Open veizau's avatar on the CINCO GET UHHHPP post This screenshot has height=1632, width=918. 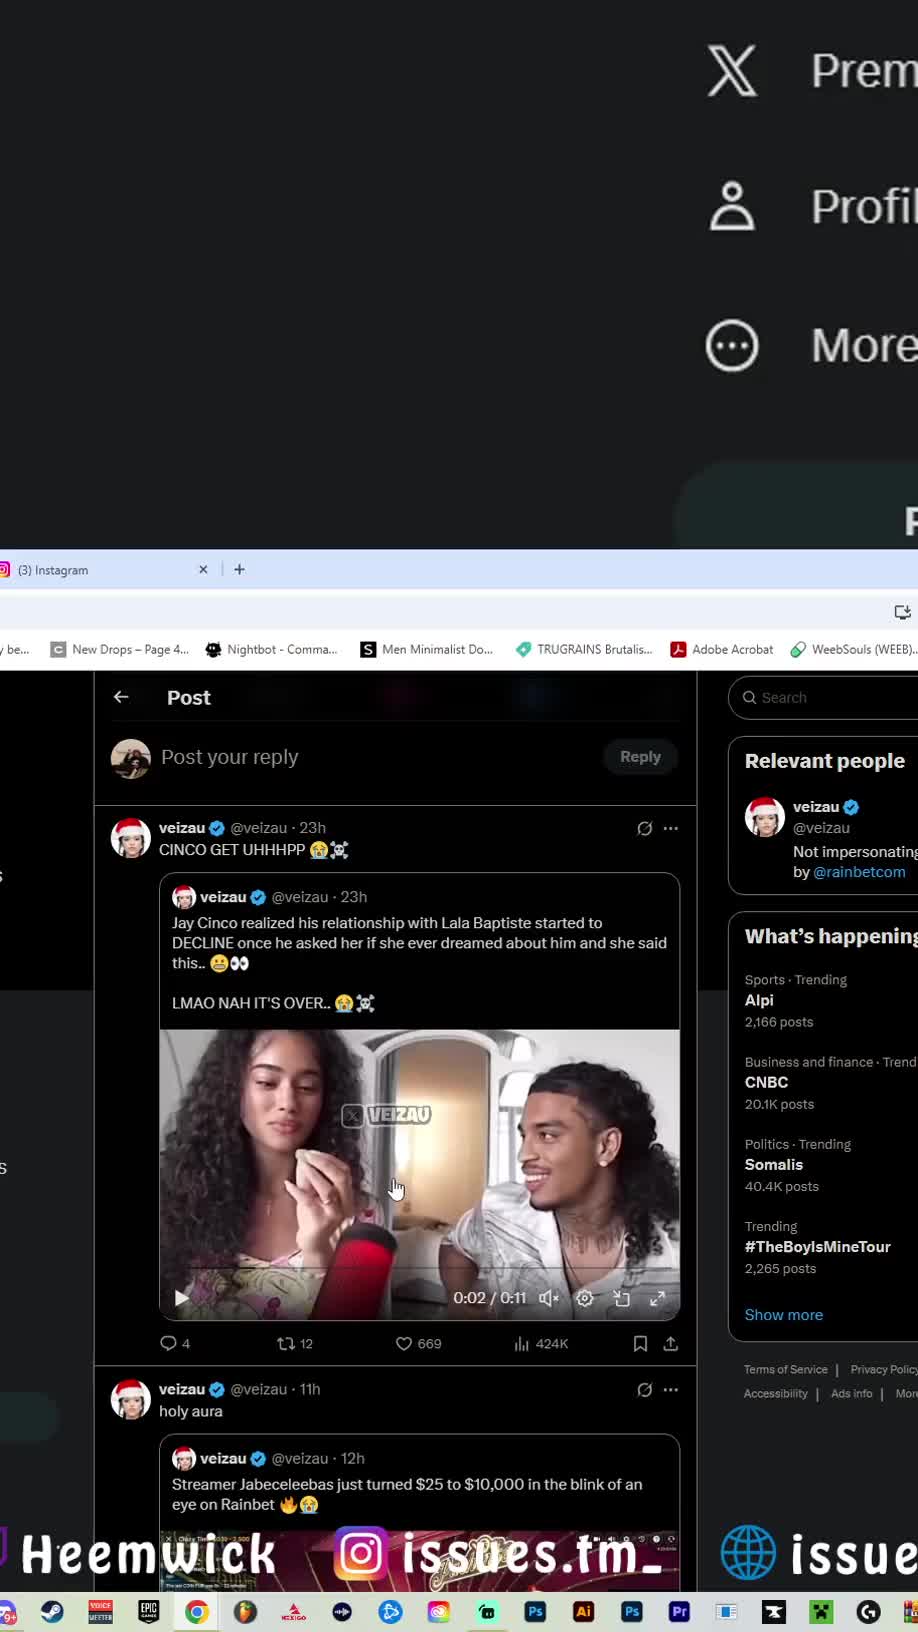130,838
